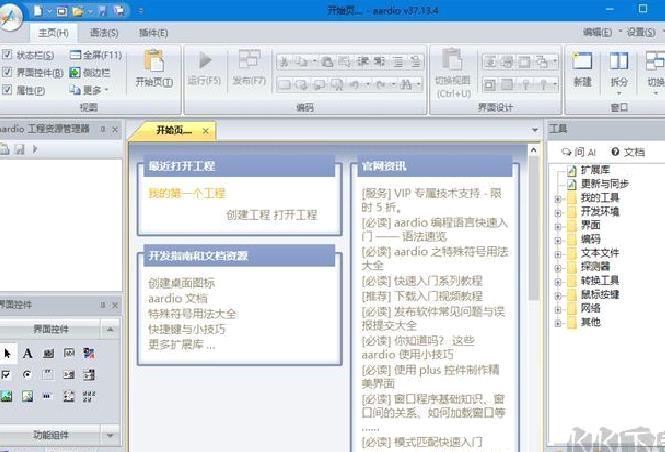Click the 问 AI button in 工具 panel

579,152
